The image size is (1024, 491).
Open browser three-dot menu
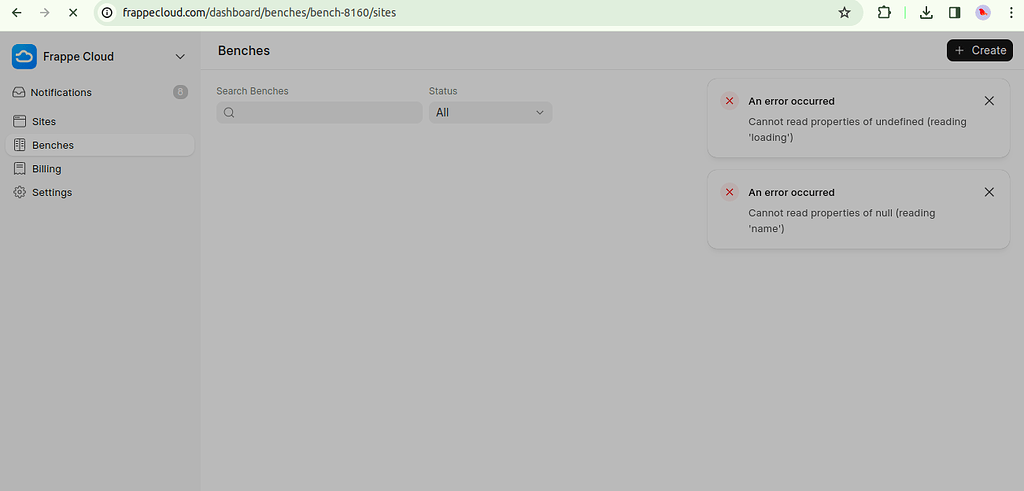[x=1011, y=12]
